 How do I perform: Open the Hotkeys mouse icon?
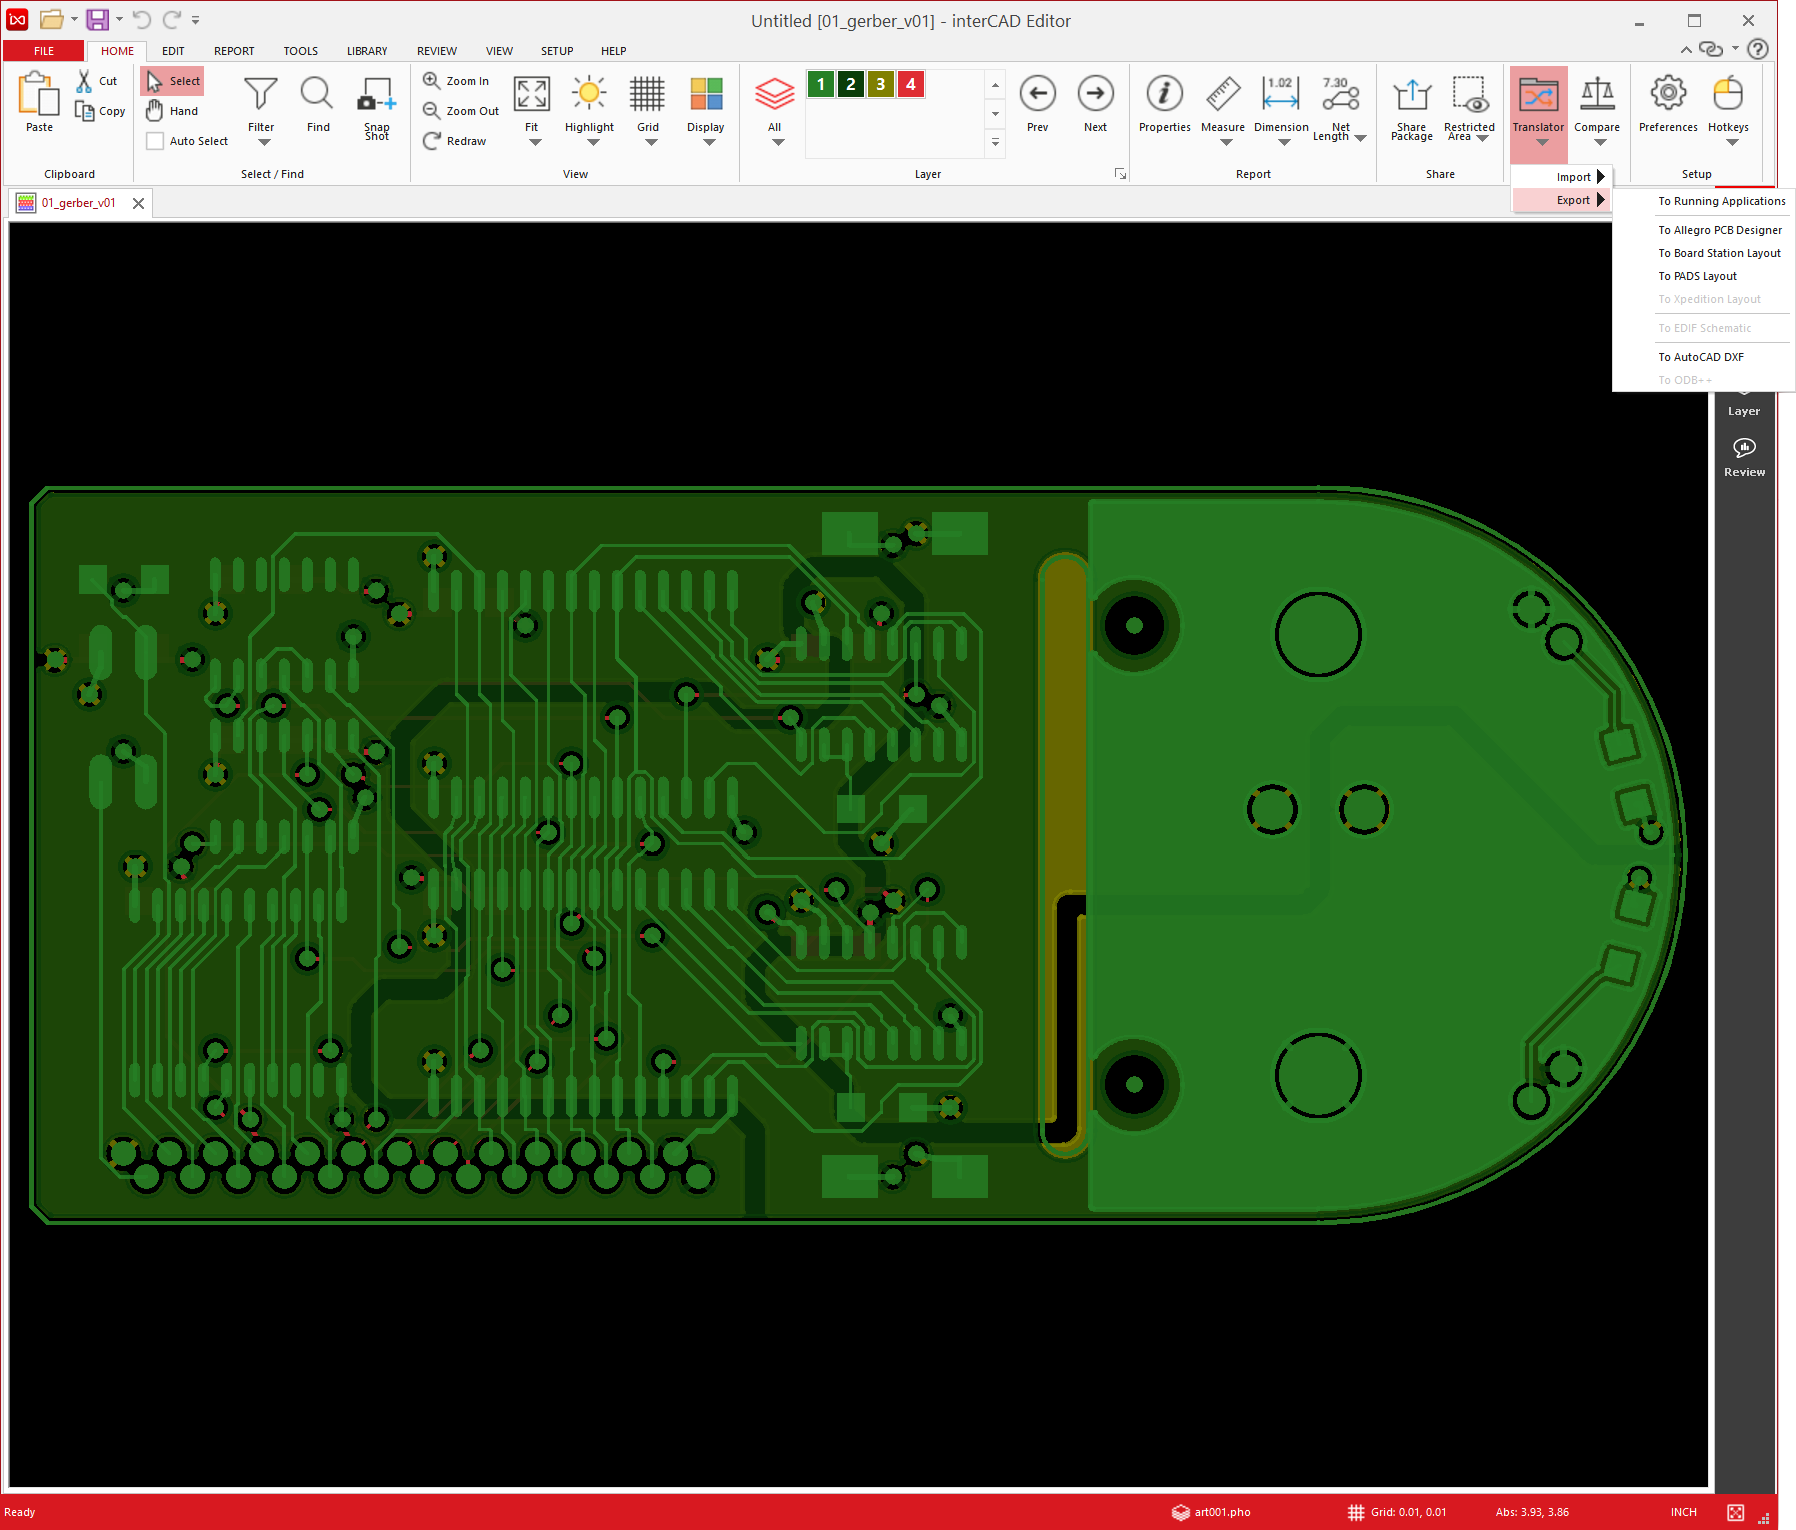(1728, 93)
